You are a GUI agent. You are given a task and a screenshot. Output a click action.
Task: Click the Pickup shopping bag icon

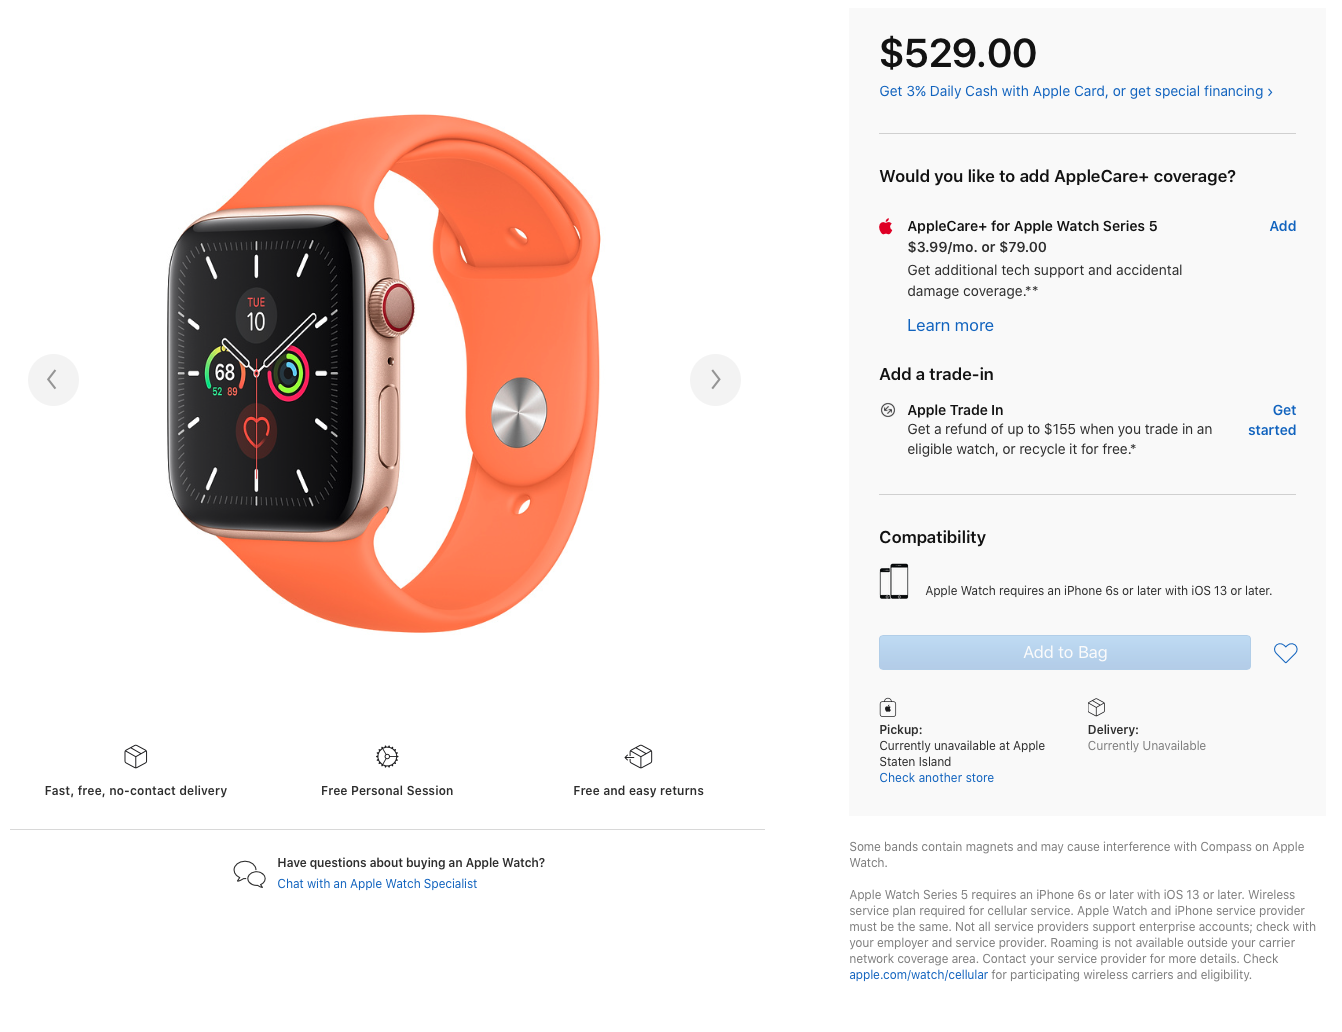tap(888, 708)
